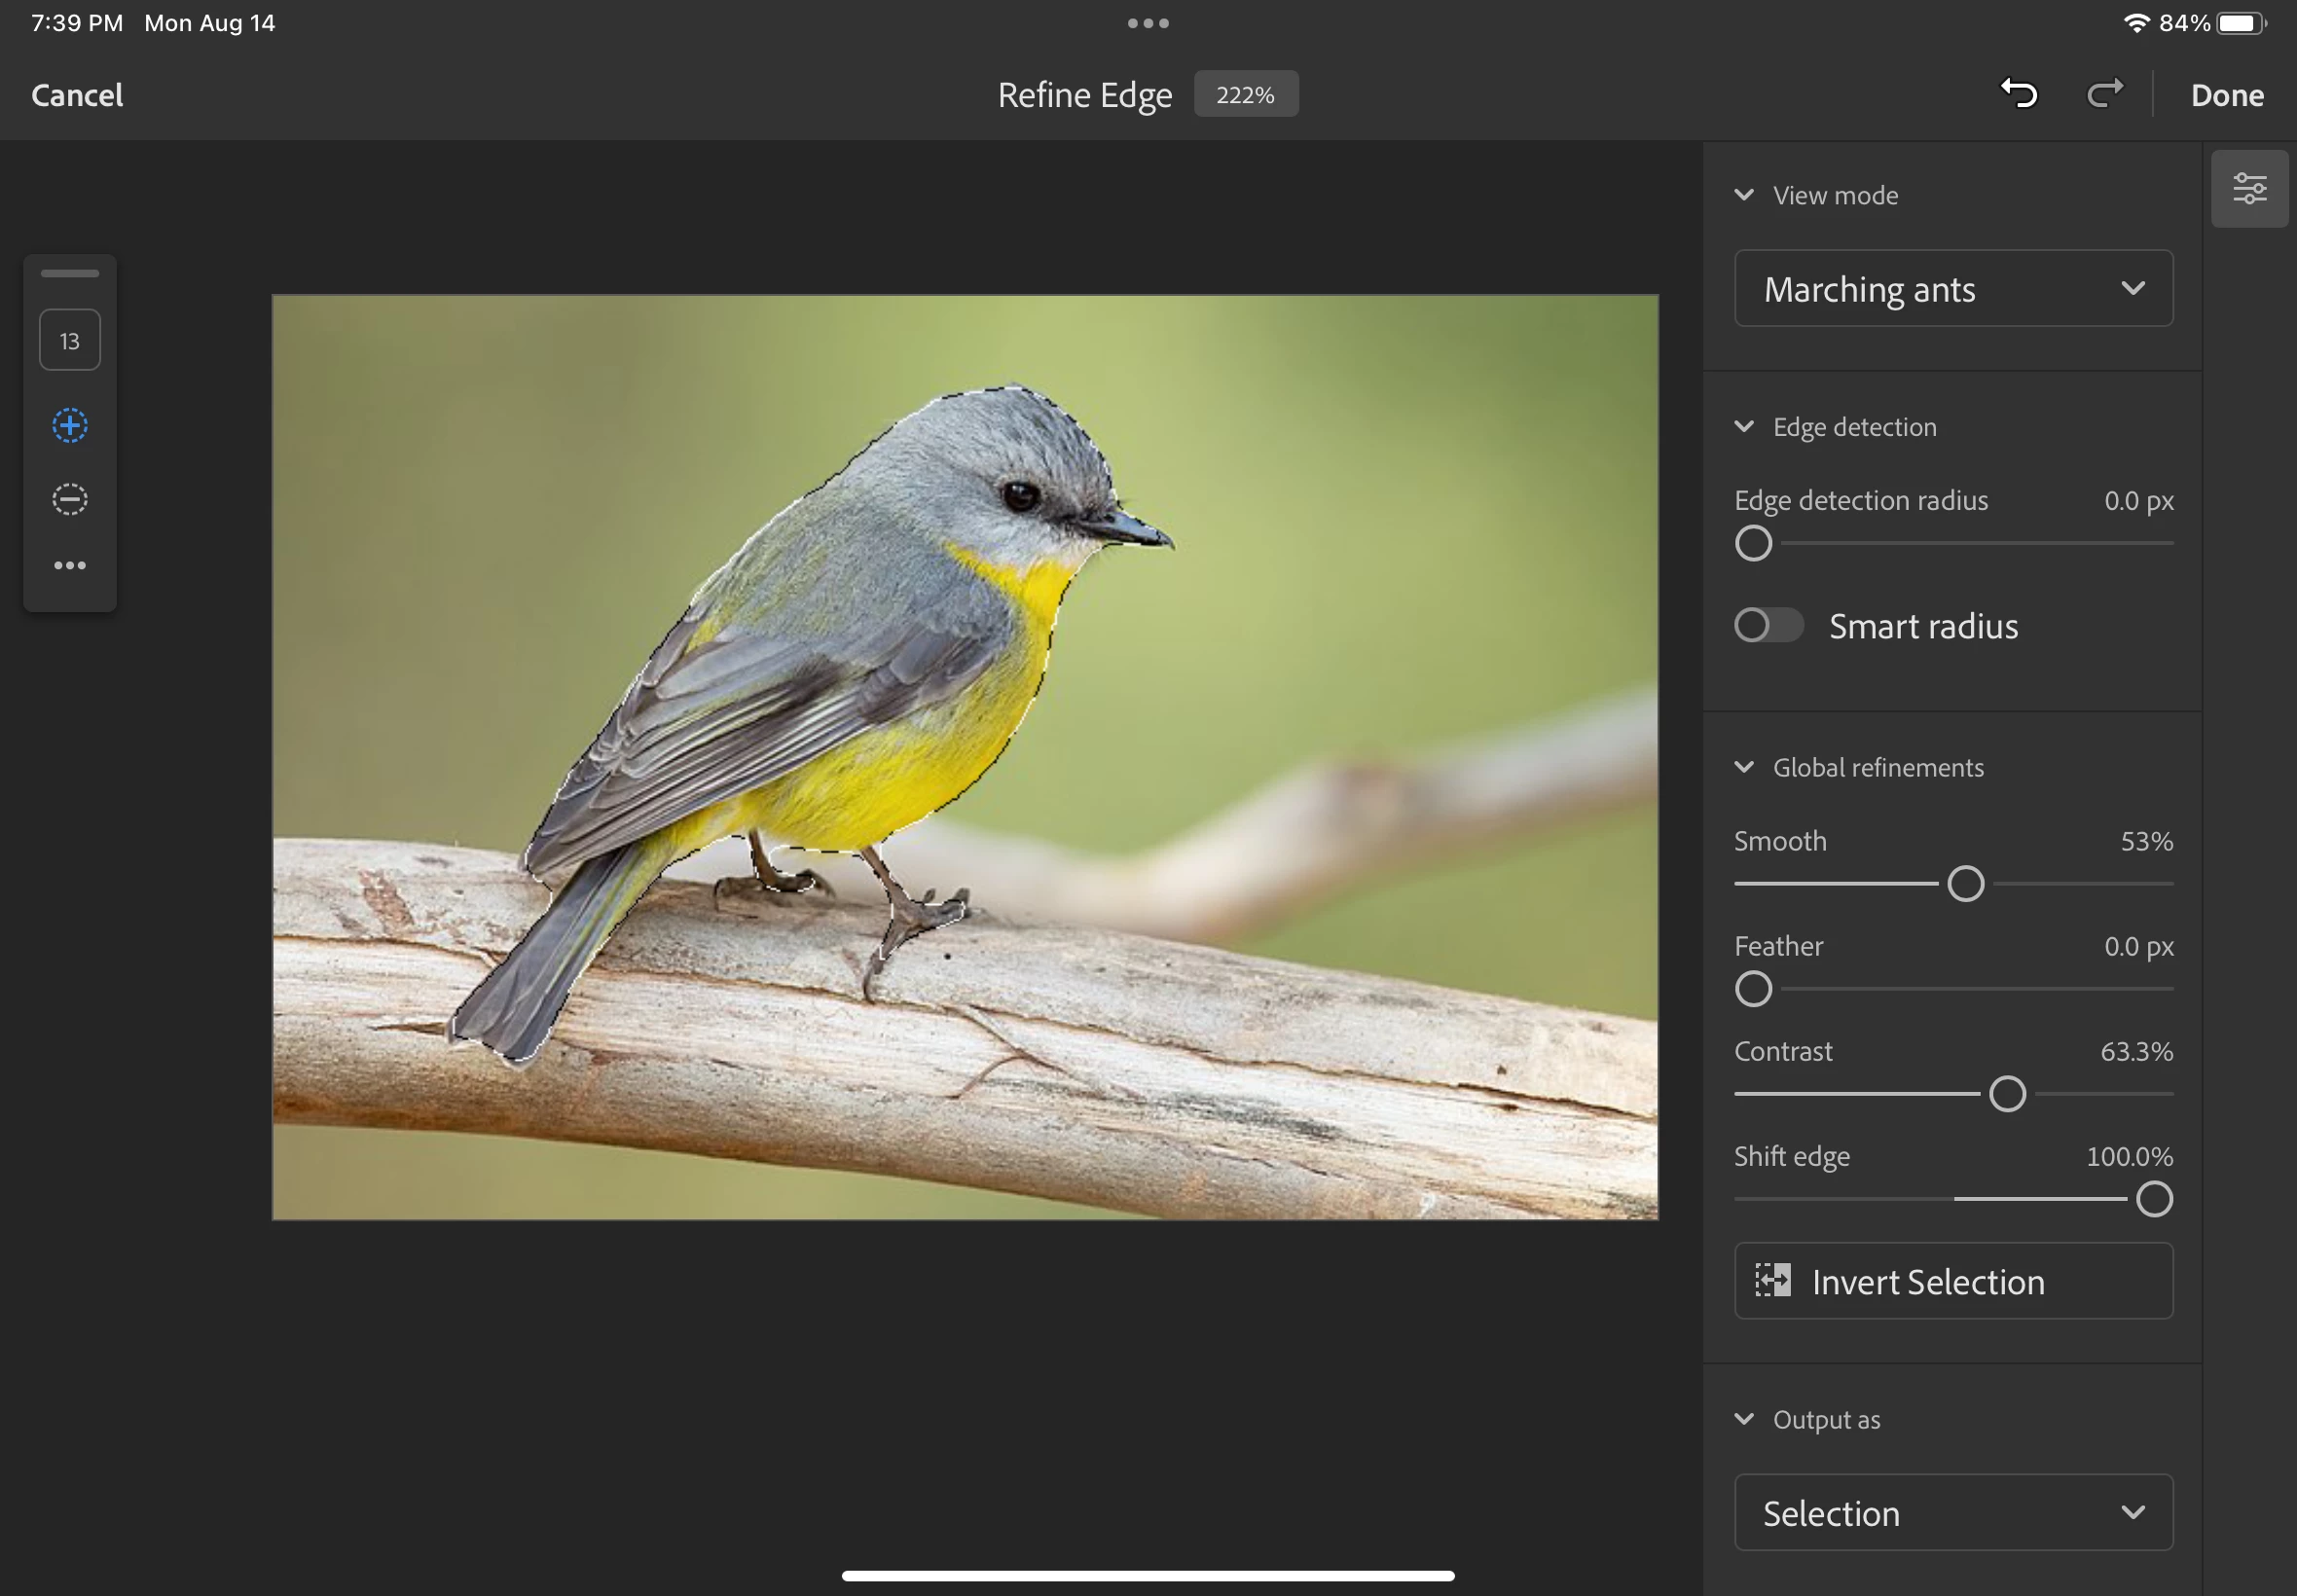Select the subtract from selection brush

(x=69, y=498)
